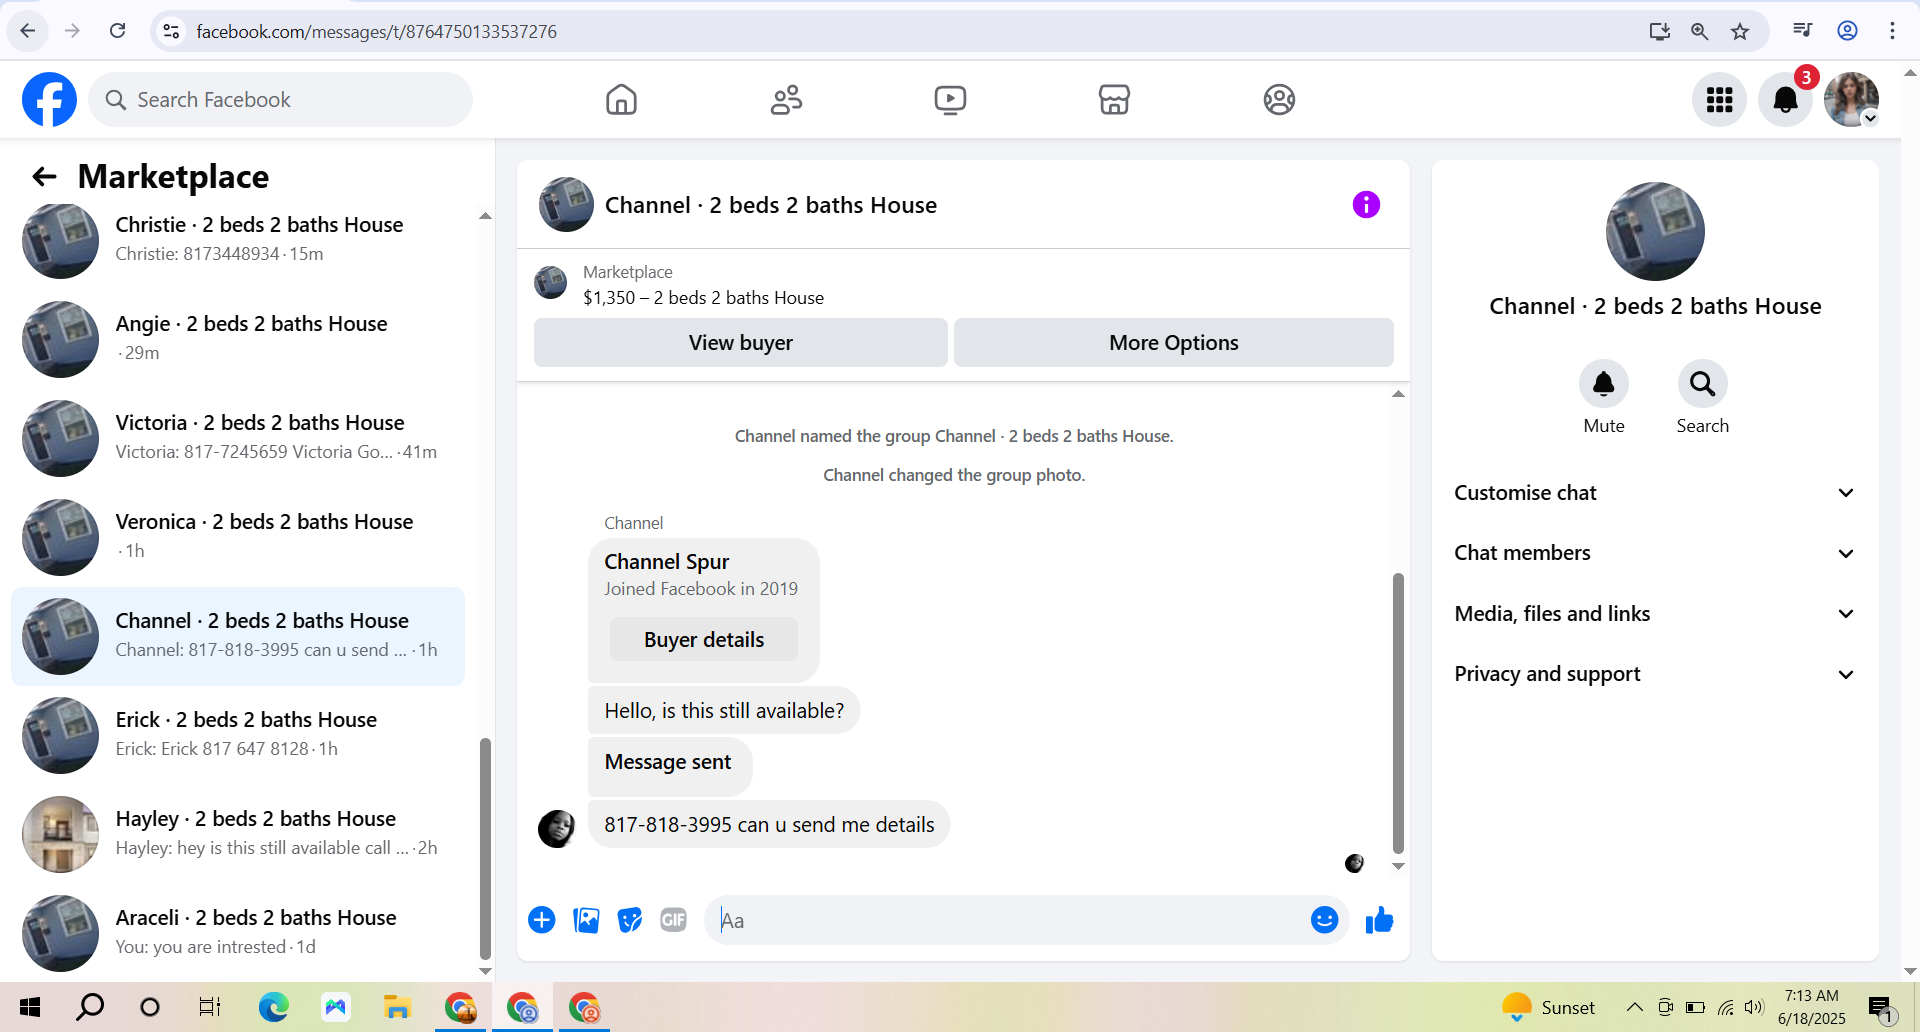Go to the Home feed icon
Screen dimensions: 1920x1032
(x=621, y=100)
